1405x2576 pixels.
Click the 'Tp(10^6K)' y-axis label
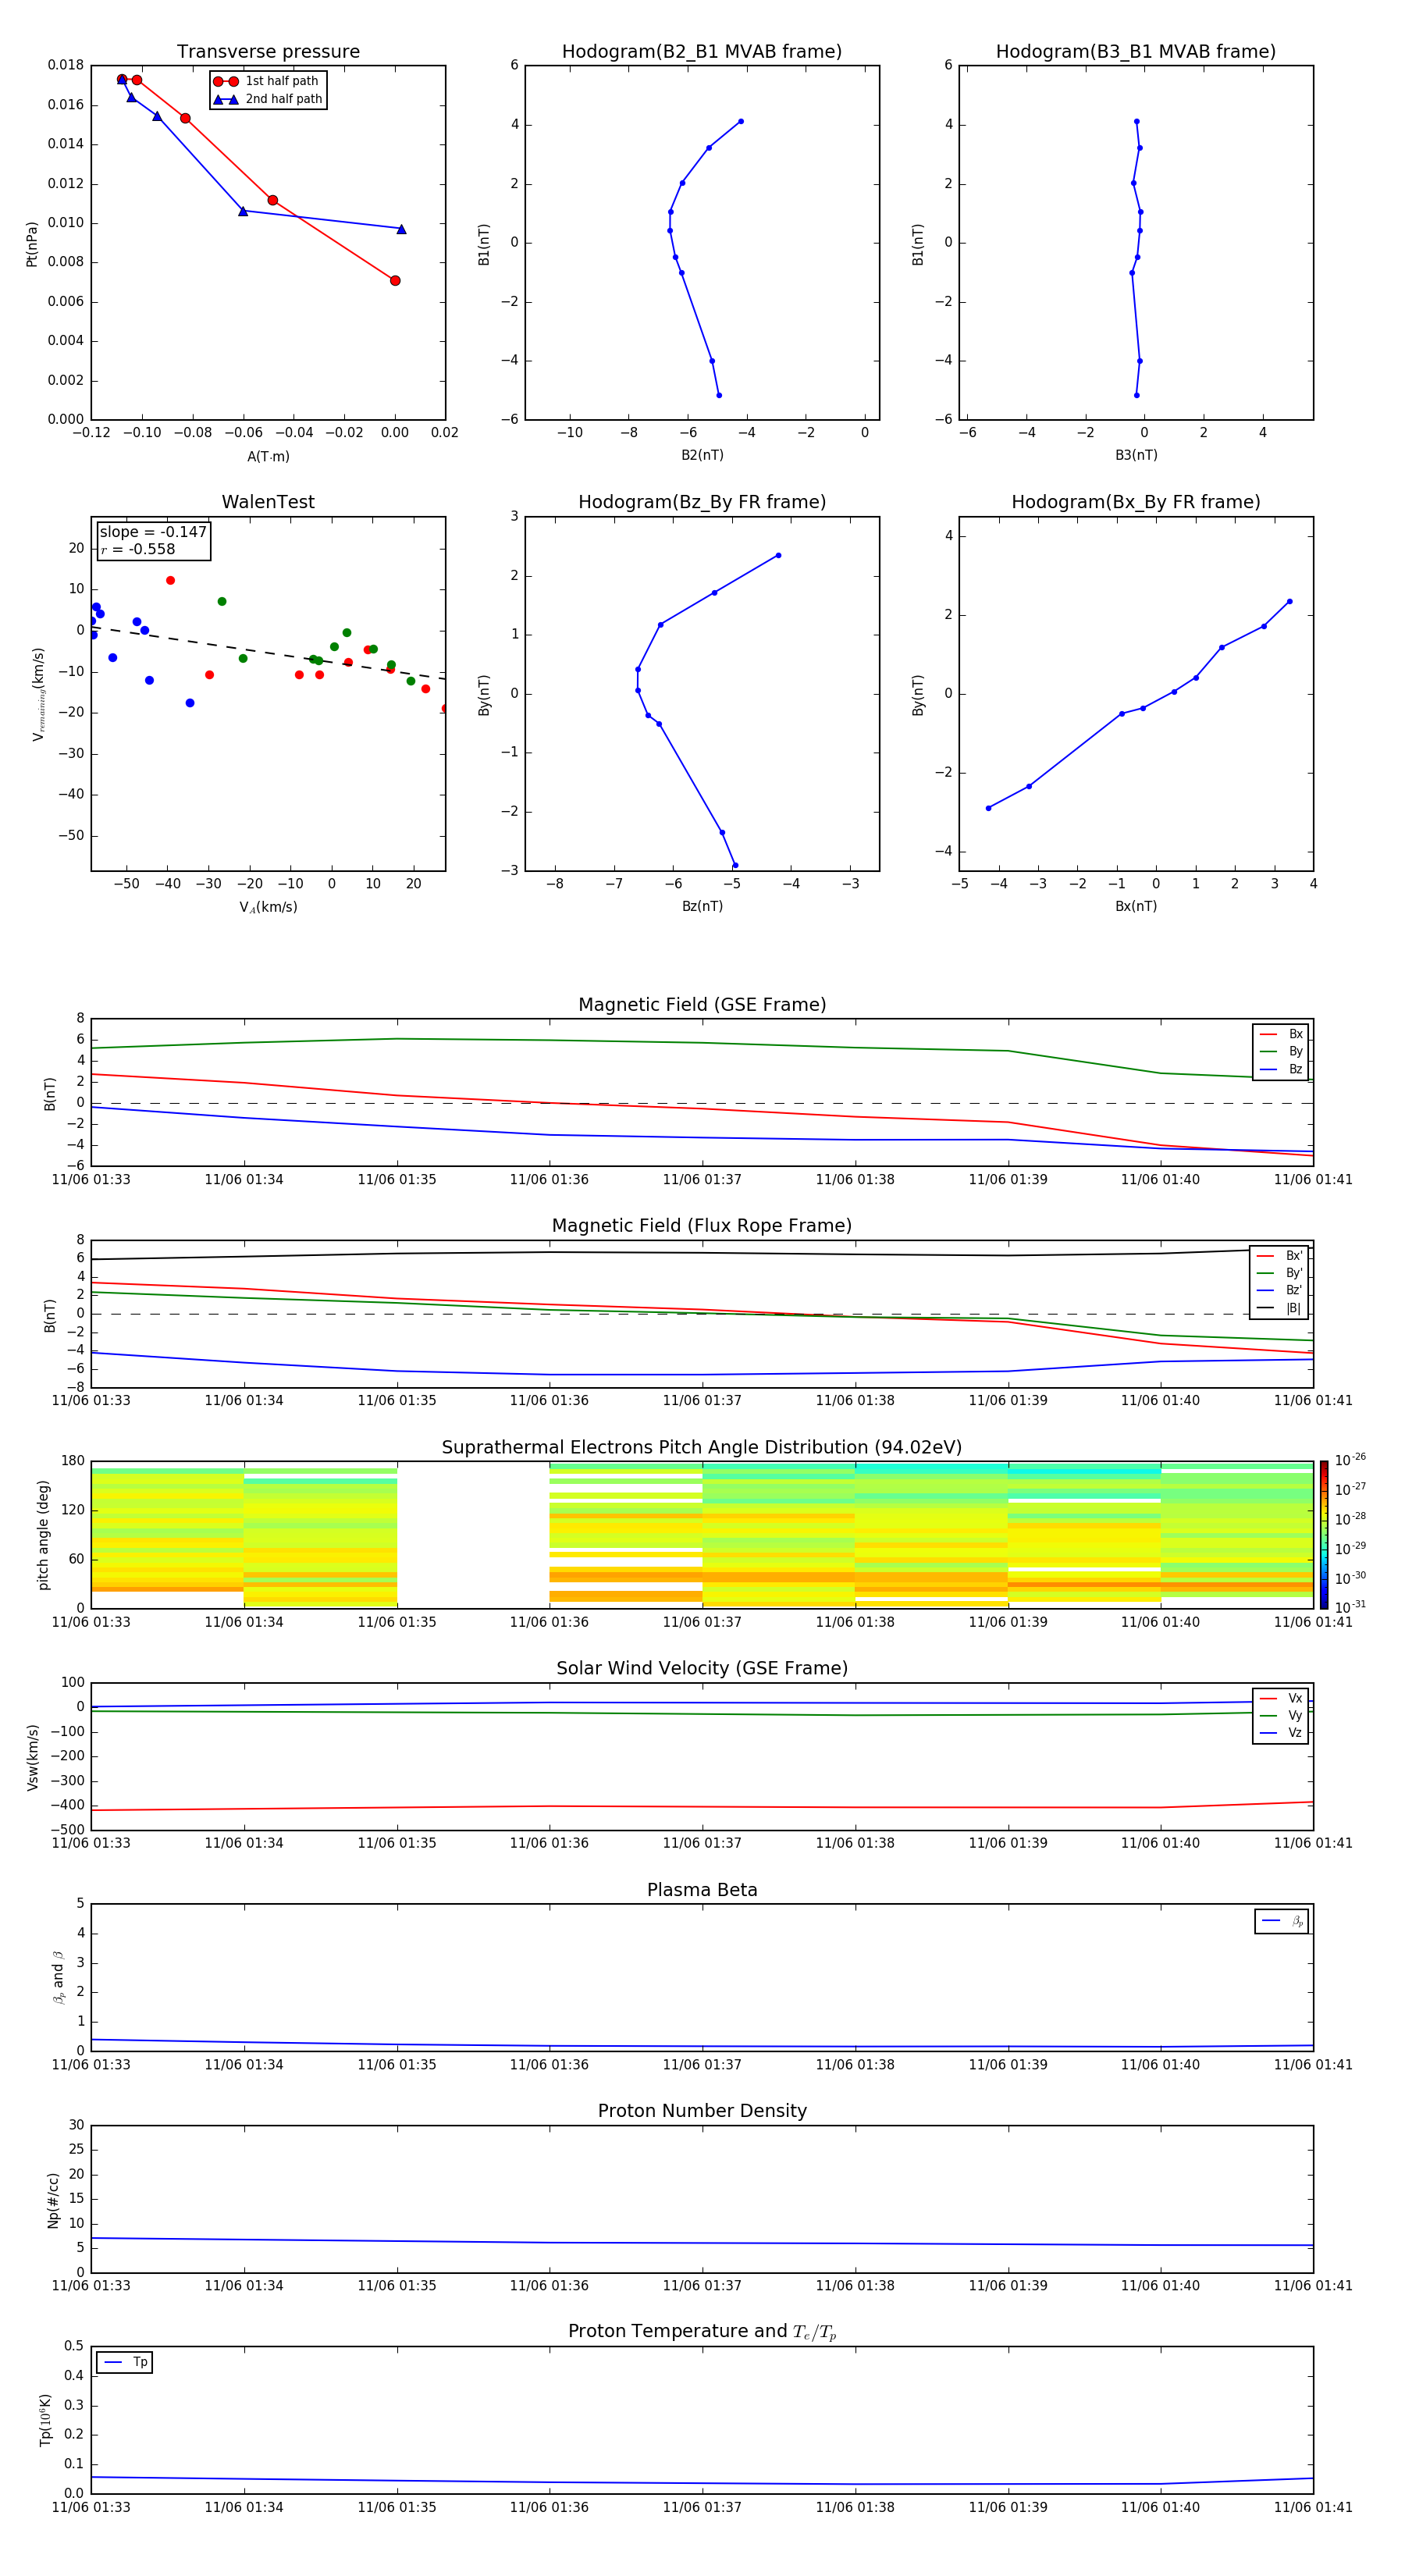(45, 2420)
